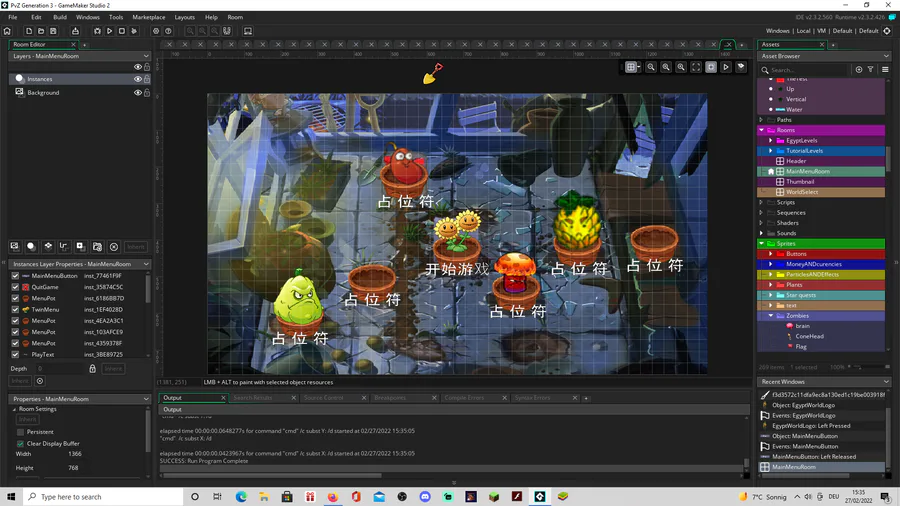Create a new project from toolbar
The image size is (900, 506).
tap(29, 31)
